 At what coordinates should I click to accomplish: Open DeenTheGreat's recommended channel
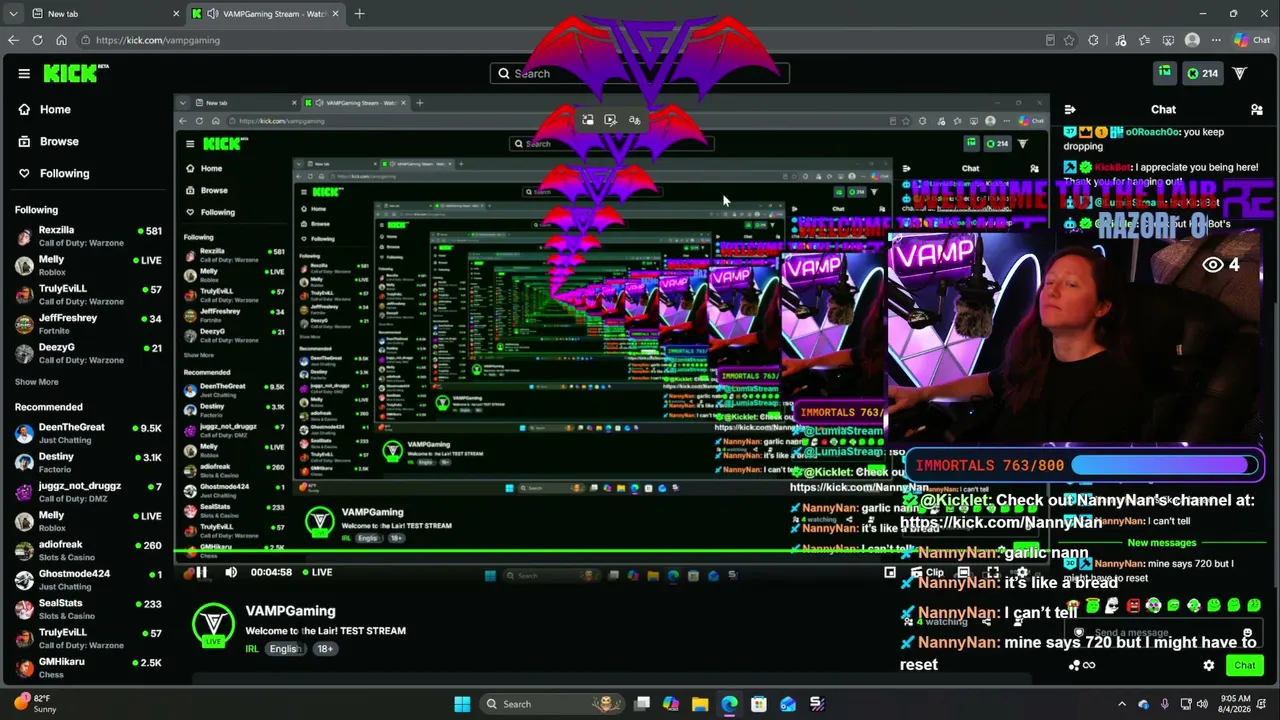tap(88, 433)
